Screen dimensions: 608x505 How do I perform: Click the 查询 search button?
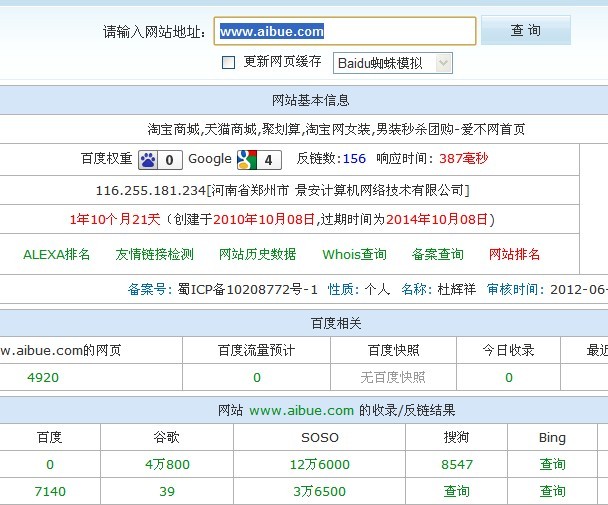525,31
